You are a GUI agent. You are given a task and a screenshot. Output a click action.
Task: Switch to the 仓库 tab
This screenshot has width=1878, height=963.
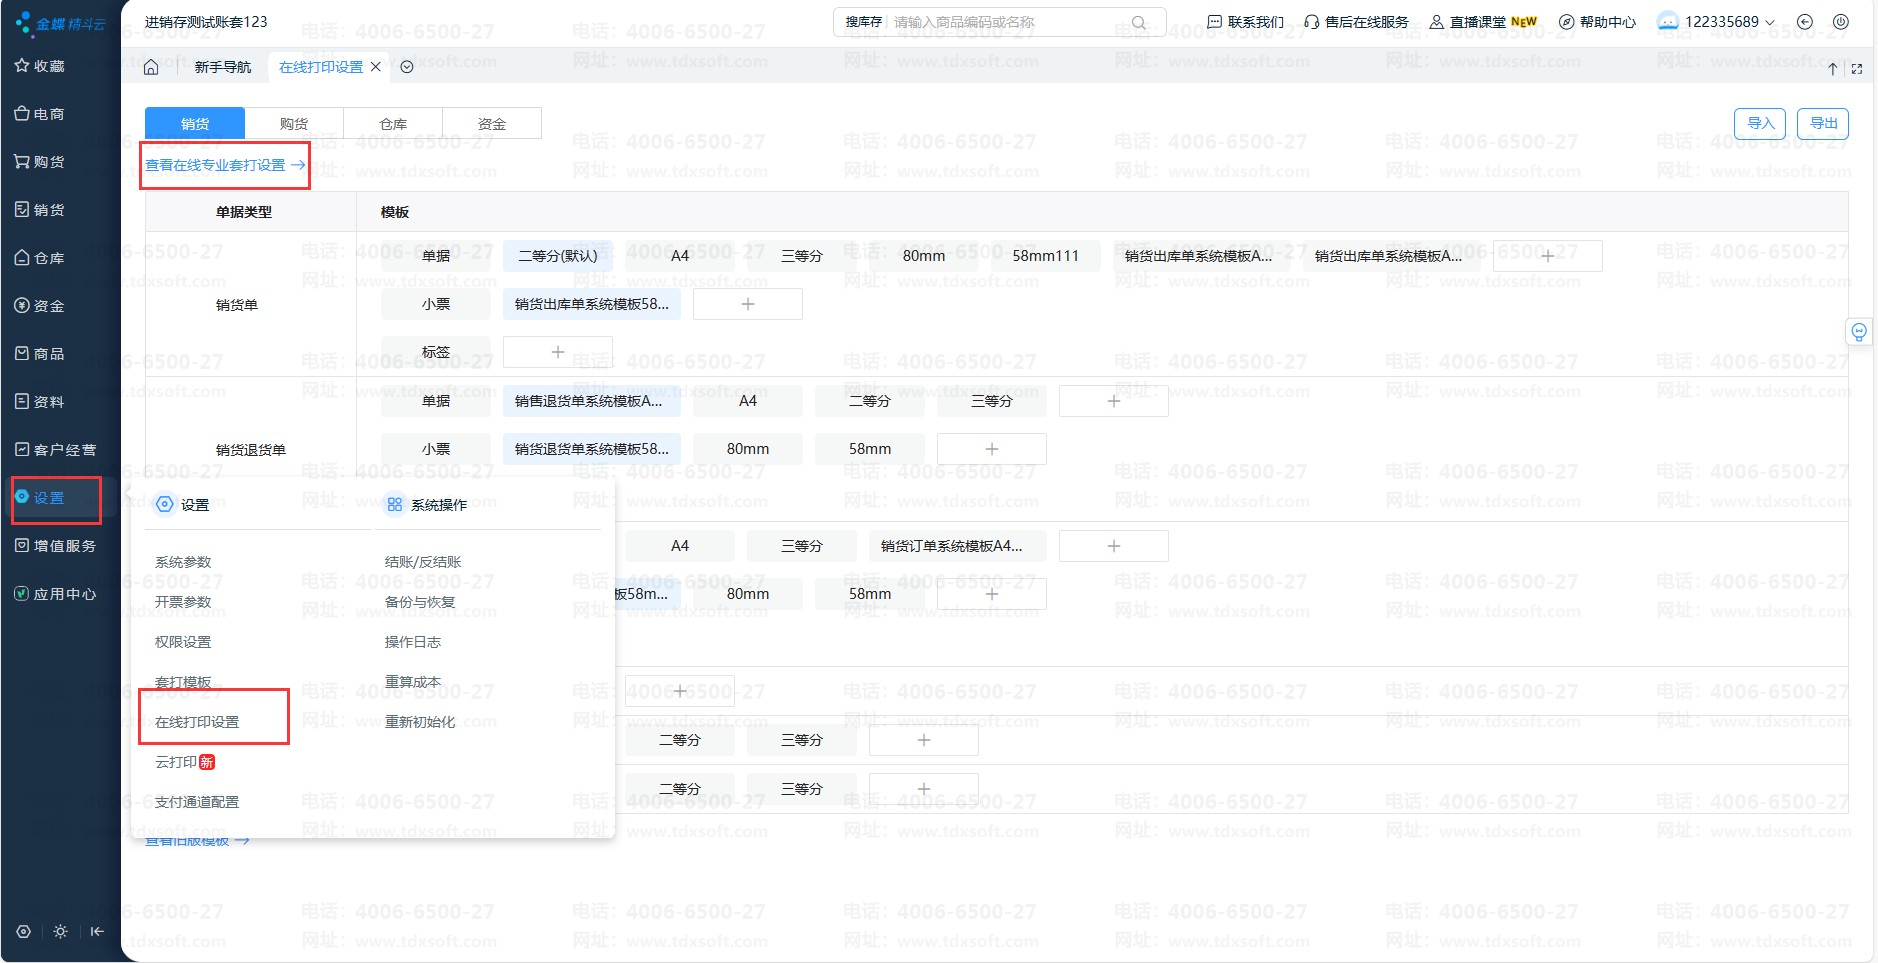393,124
